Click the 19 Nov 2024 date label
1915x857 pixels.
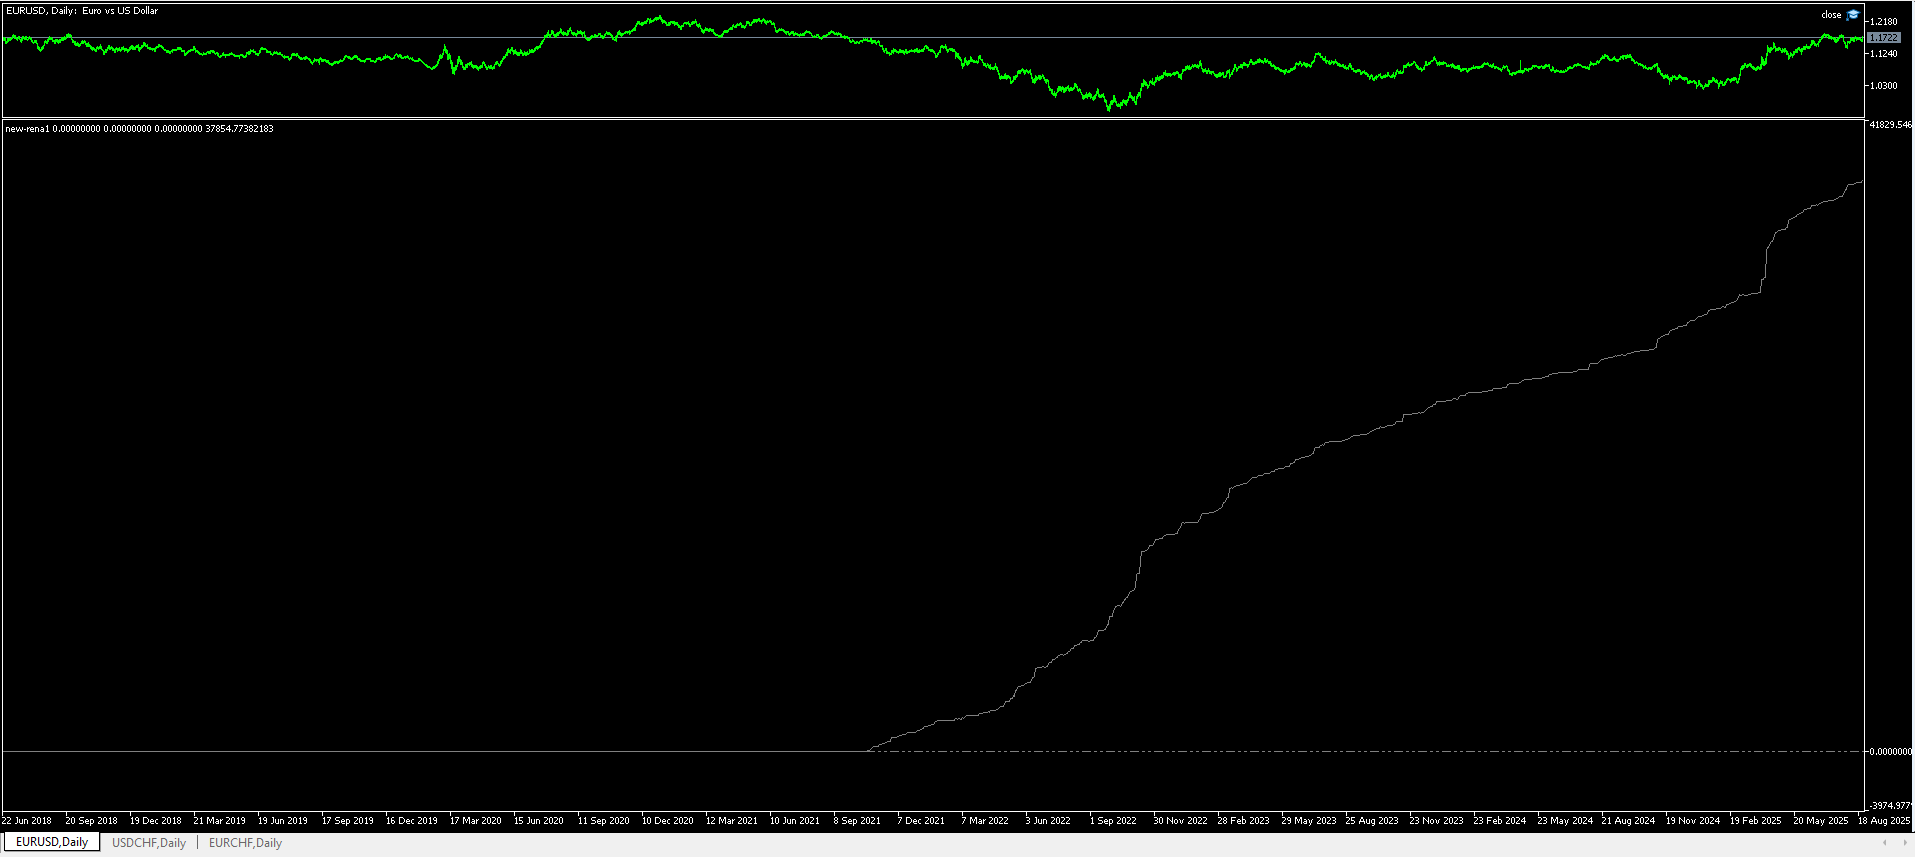click(x=1693, y=821)
